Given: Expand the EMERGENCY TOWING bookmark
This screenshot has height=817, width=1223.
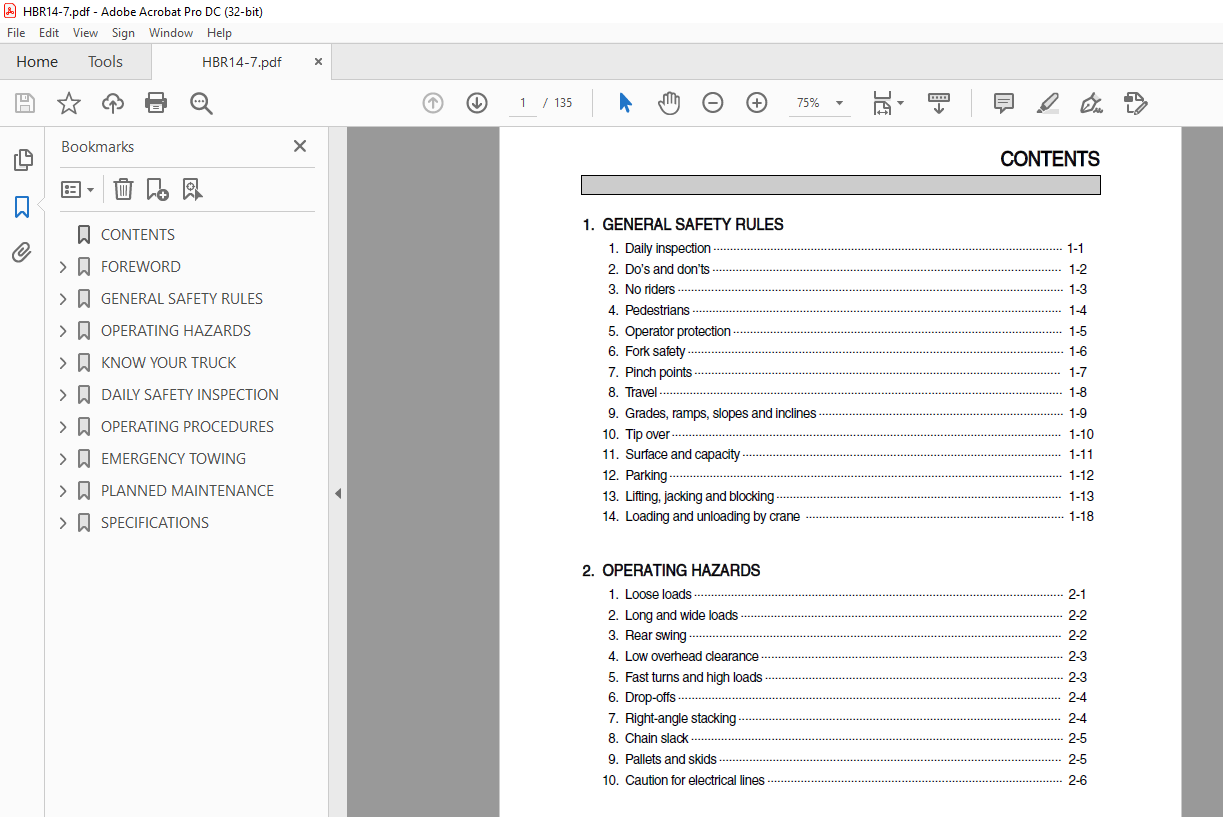Looking at the screenshot, I should pyautogui.click(x=63, y=459).
